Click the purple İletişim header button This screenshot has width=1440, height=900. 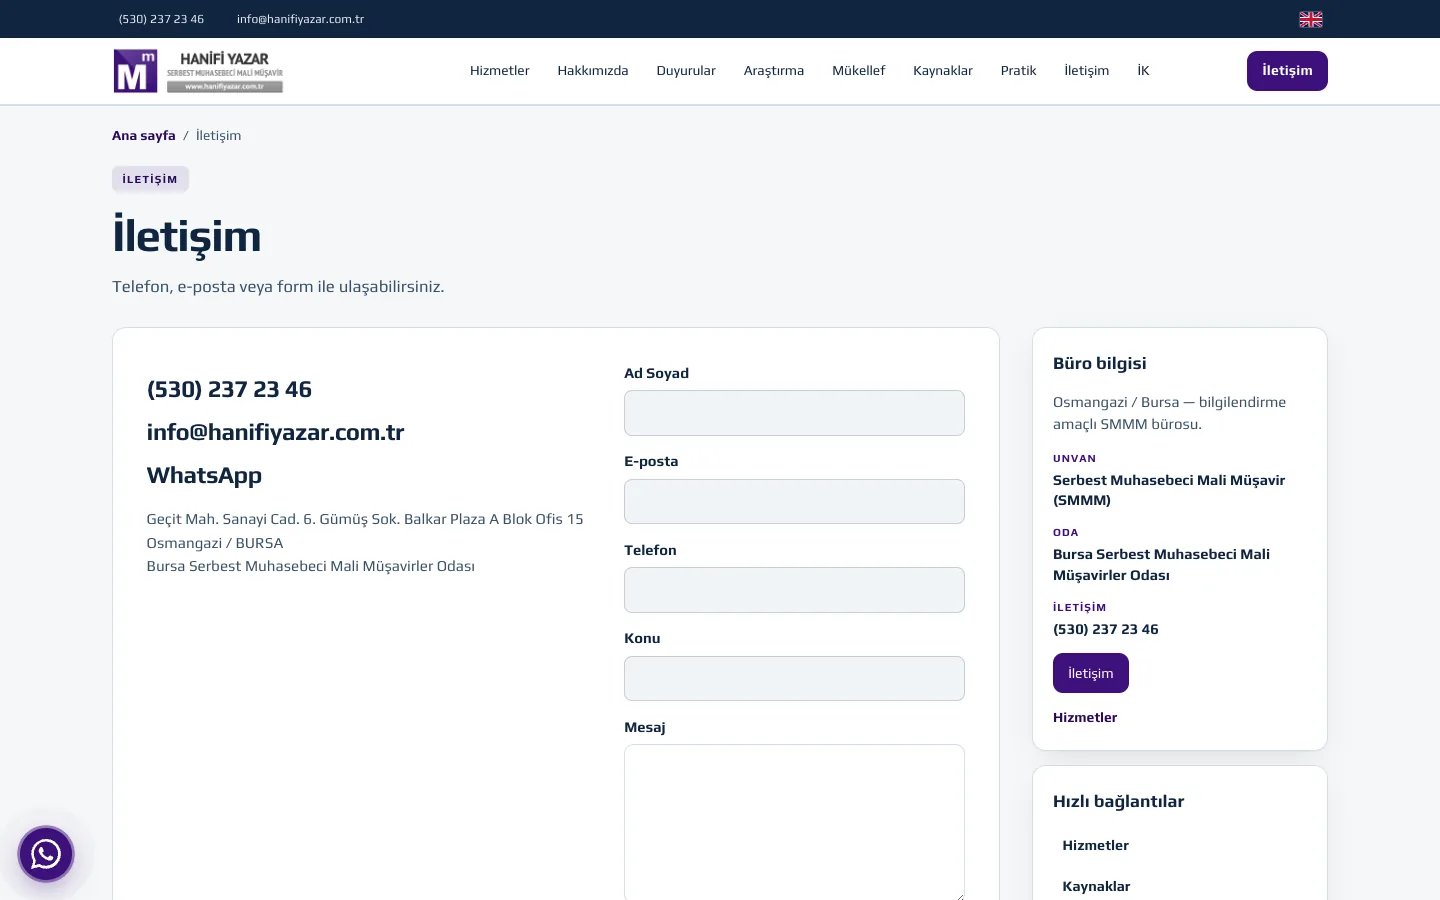(x=1287, y=71)
